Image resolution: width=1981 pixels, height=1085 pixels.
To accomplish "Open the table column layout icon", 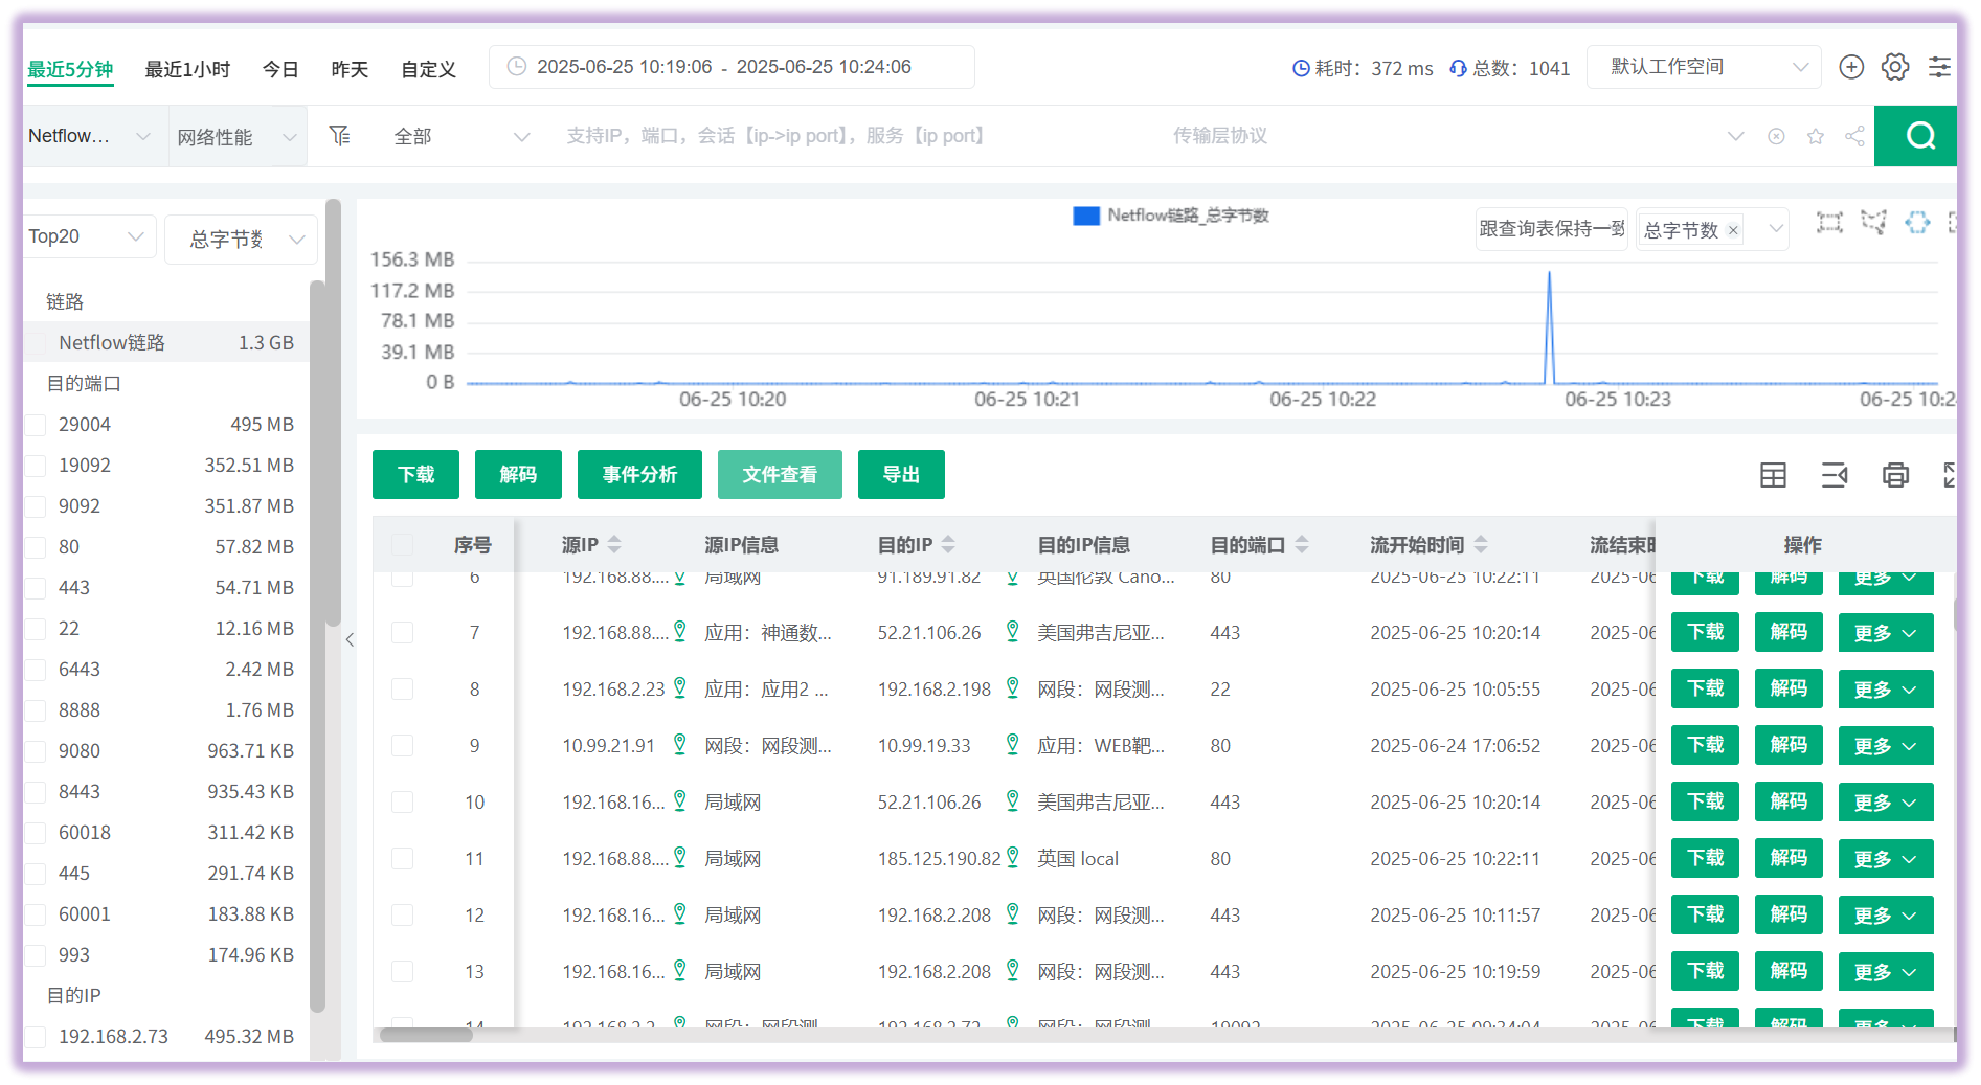I will [x=1772, y=475].
